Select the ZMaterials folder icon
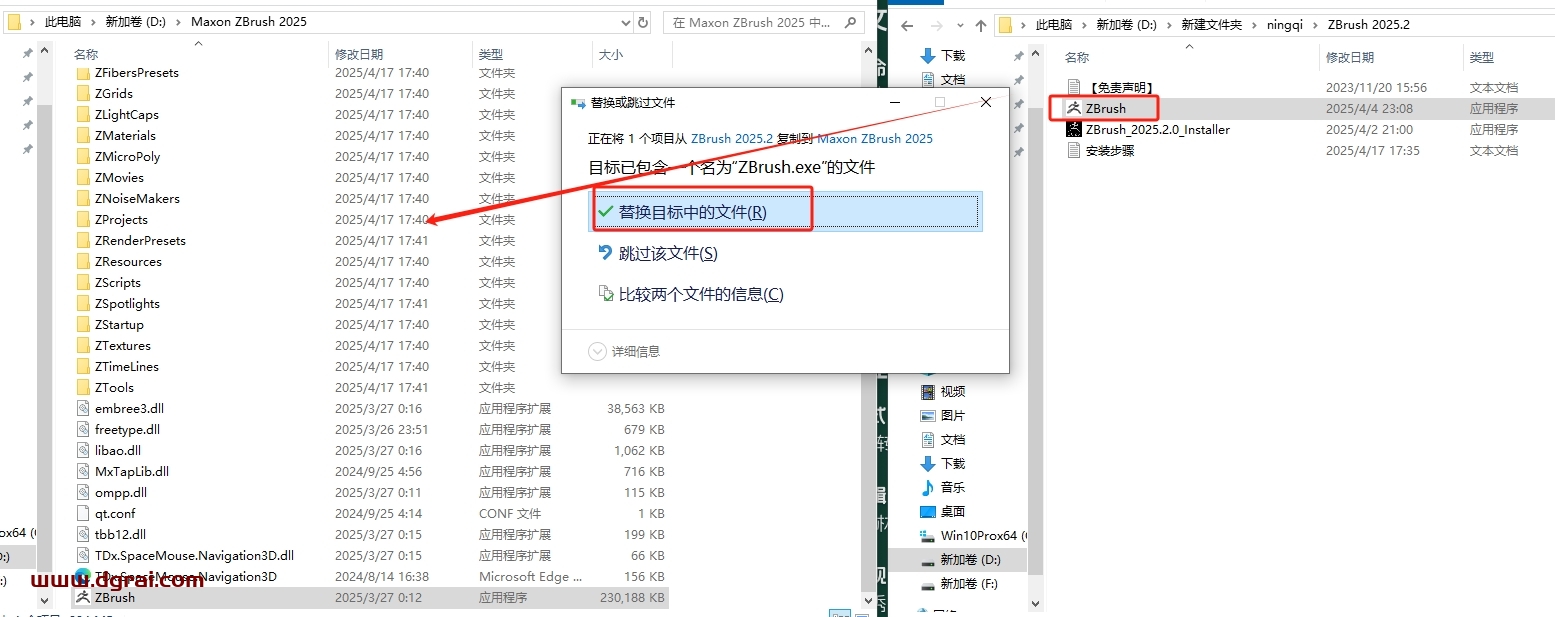The image size is (1555, 617). click(x=84, y=135)
